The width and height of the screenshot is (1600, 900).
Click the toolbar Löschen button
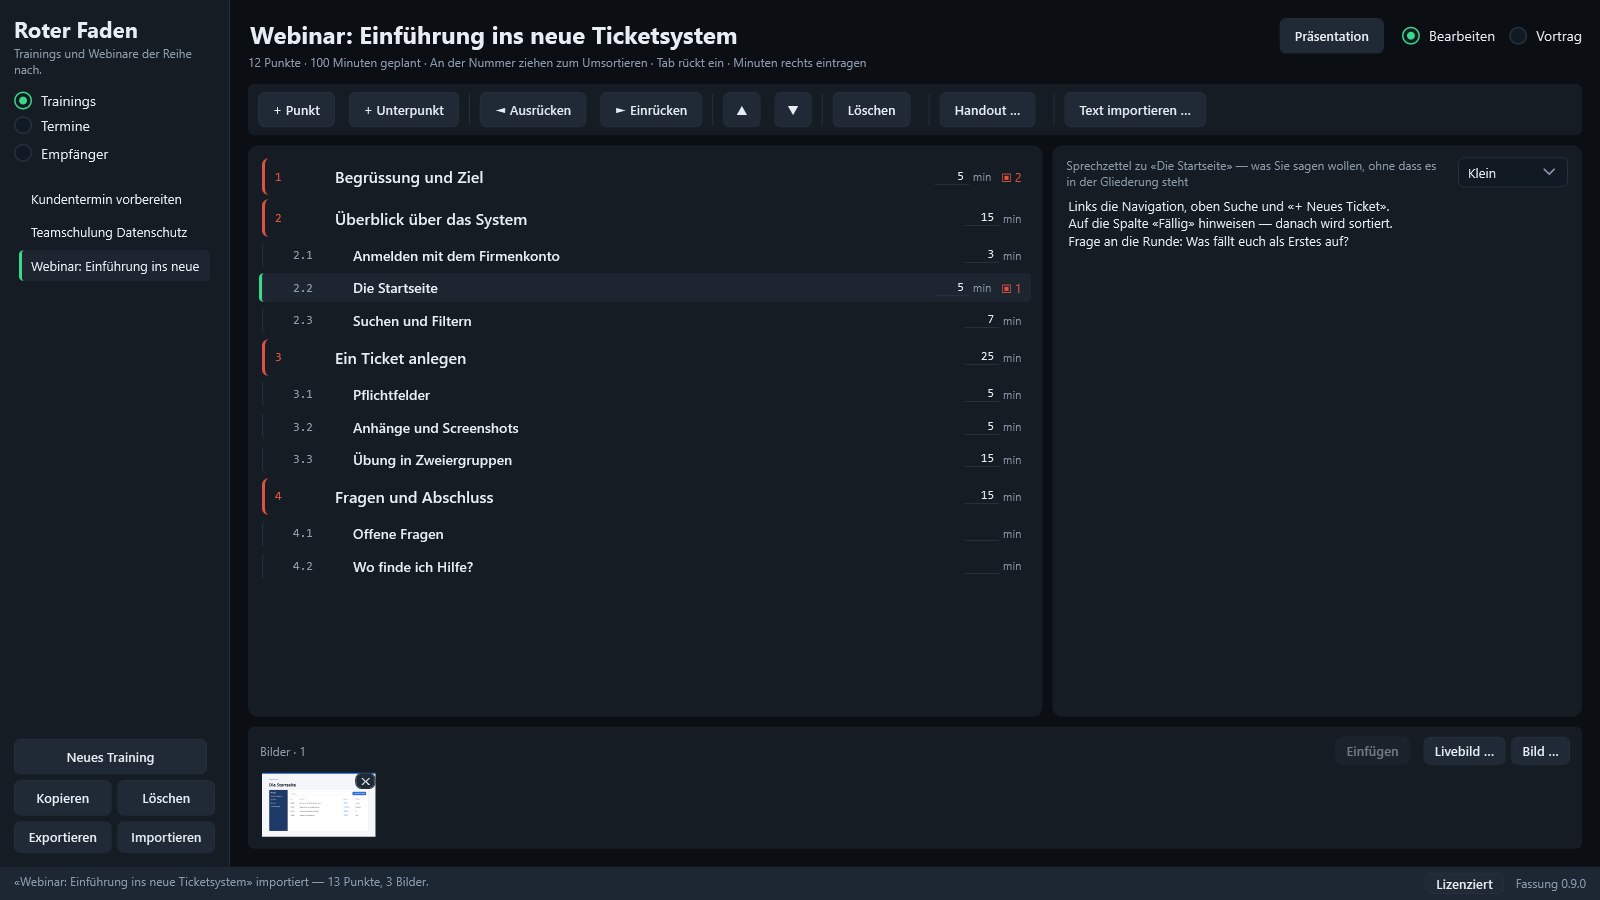coord(872,110)
